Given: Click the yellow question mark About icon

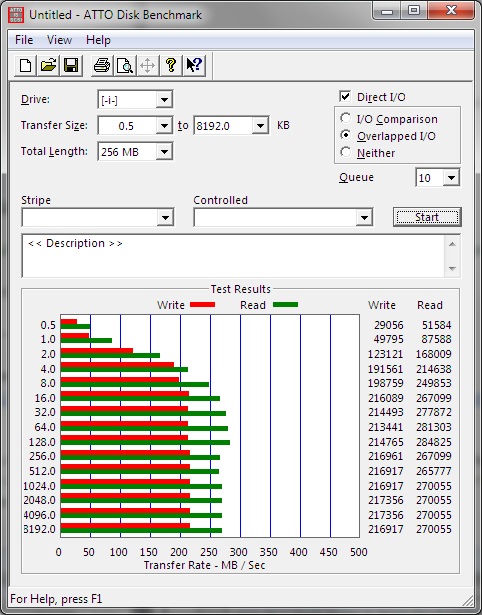Looking at the screenshot, I should click(171, 65).
